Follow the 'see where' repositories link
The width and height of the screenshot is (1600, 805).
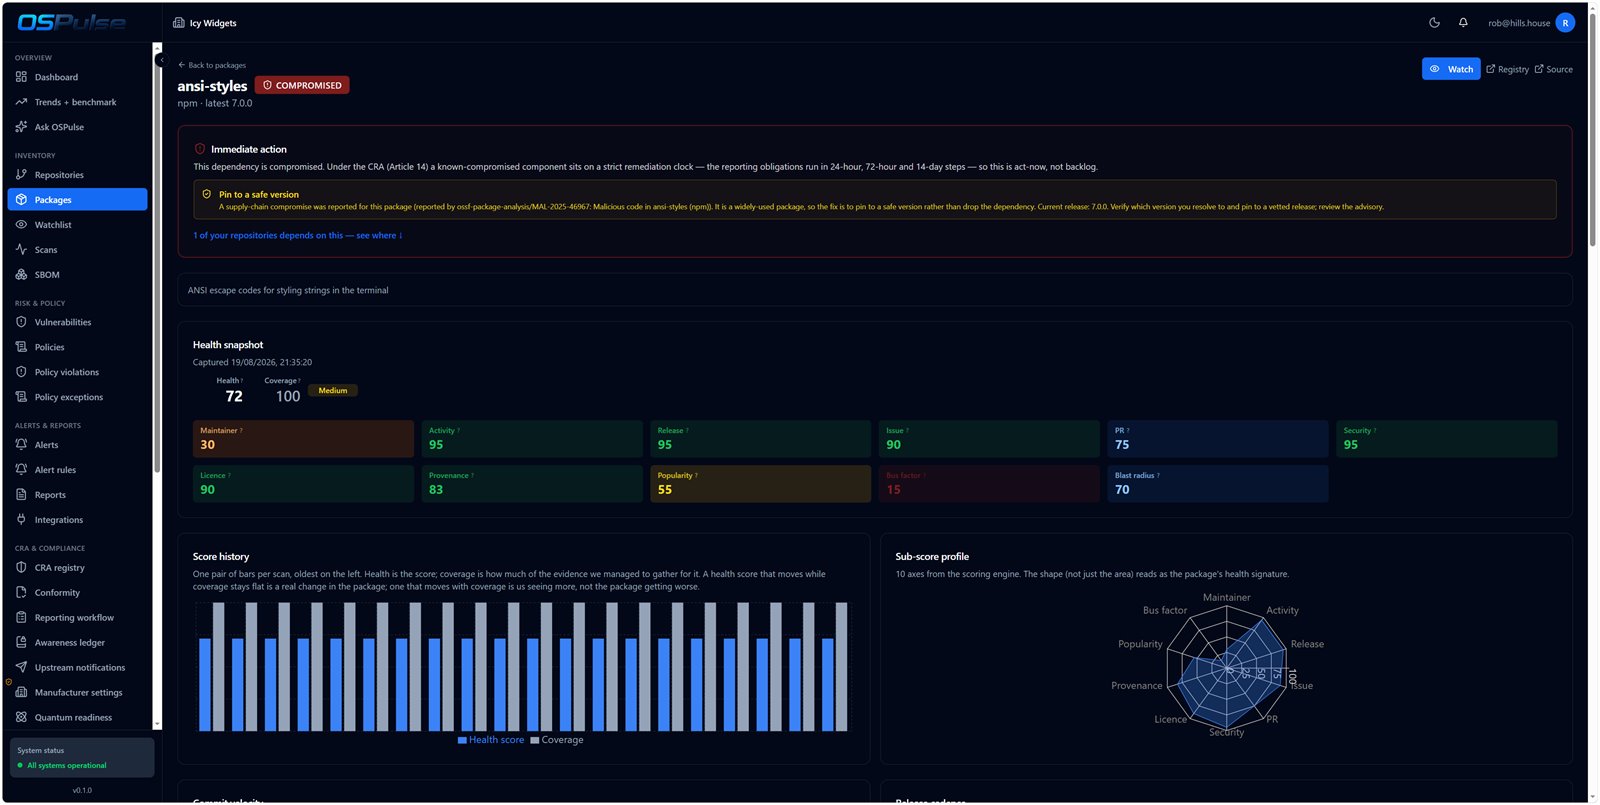pos(297,236)
